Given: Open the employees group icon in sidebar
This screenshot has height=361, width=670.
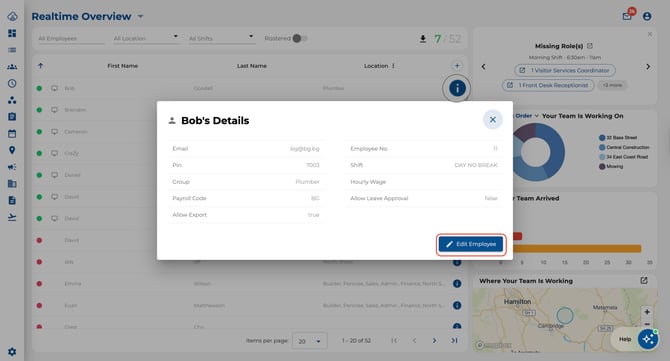Looking at the screenshot, I should 12,67.
